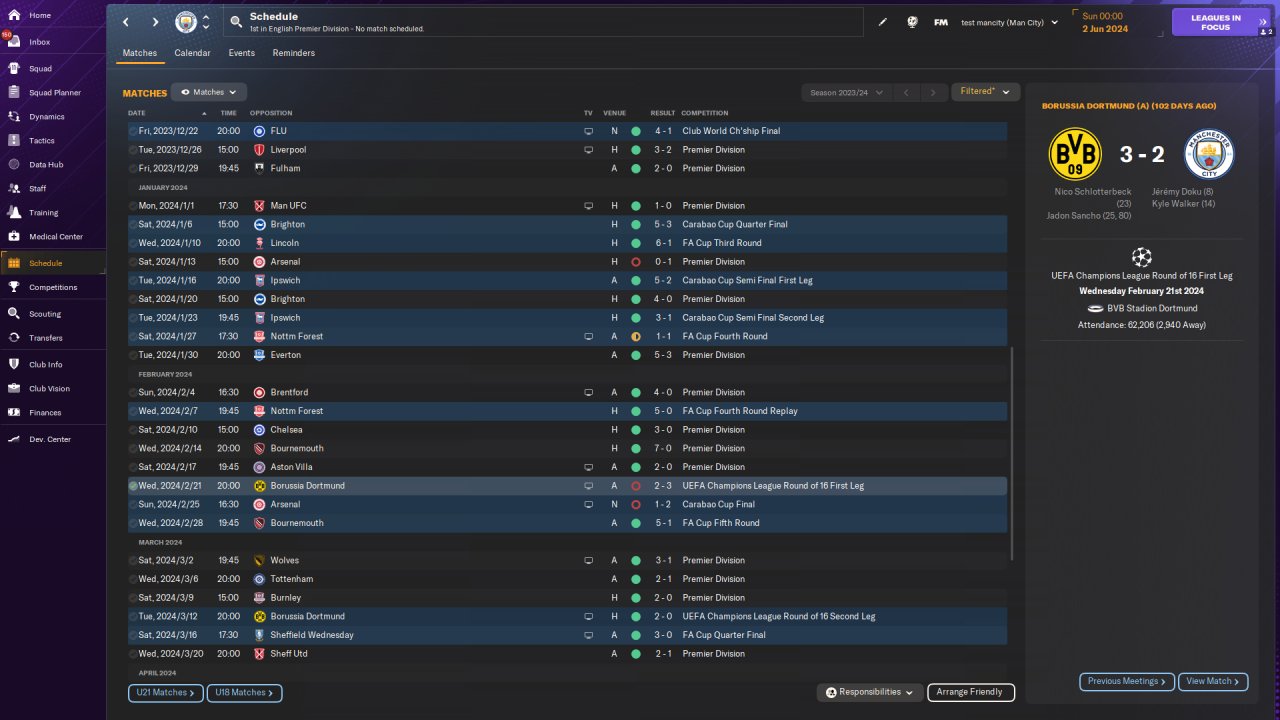Open the U18 Matches button
The width and height of the screenshot is (1280, 720).
(245, 692)
